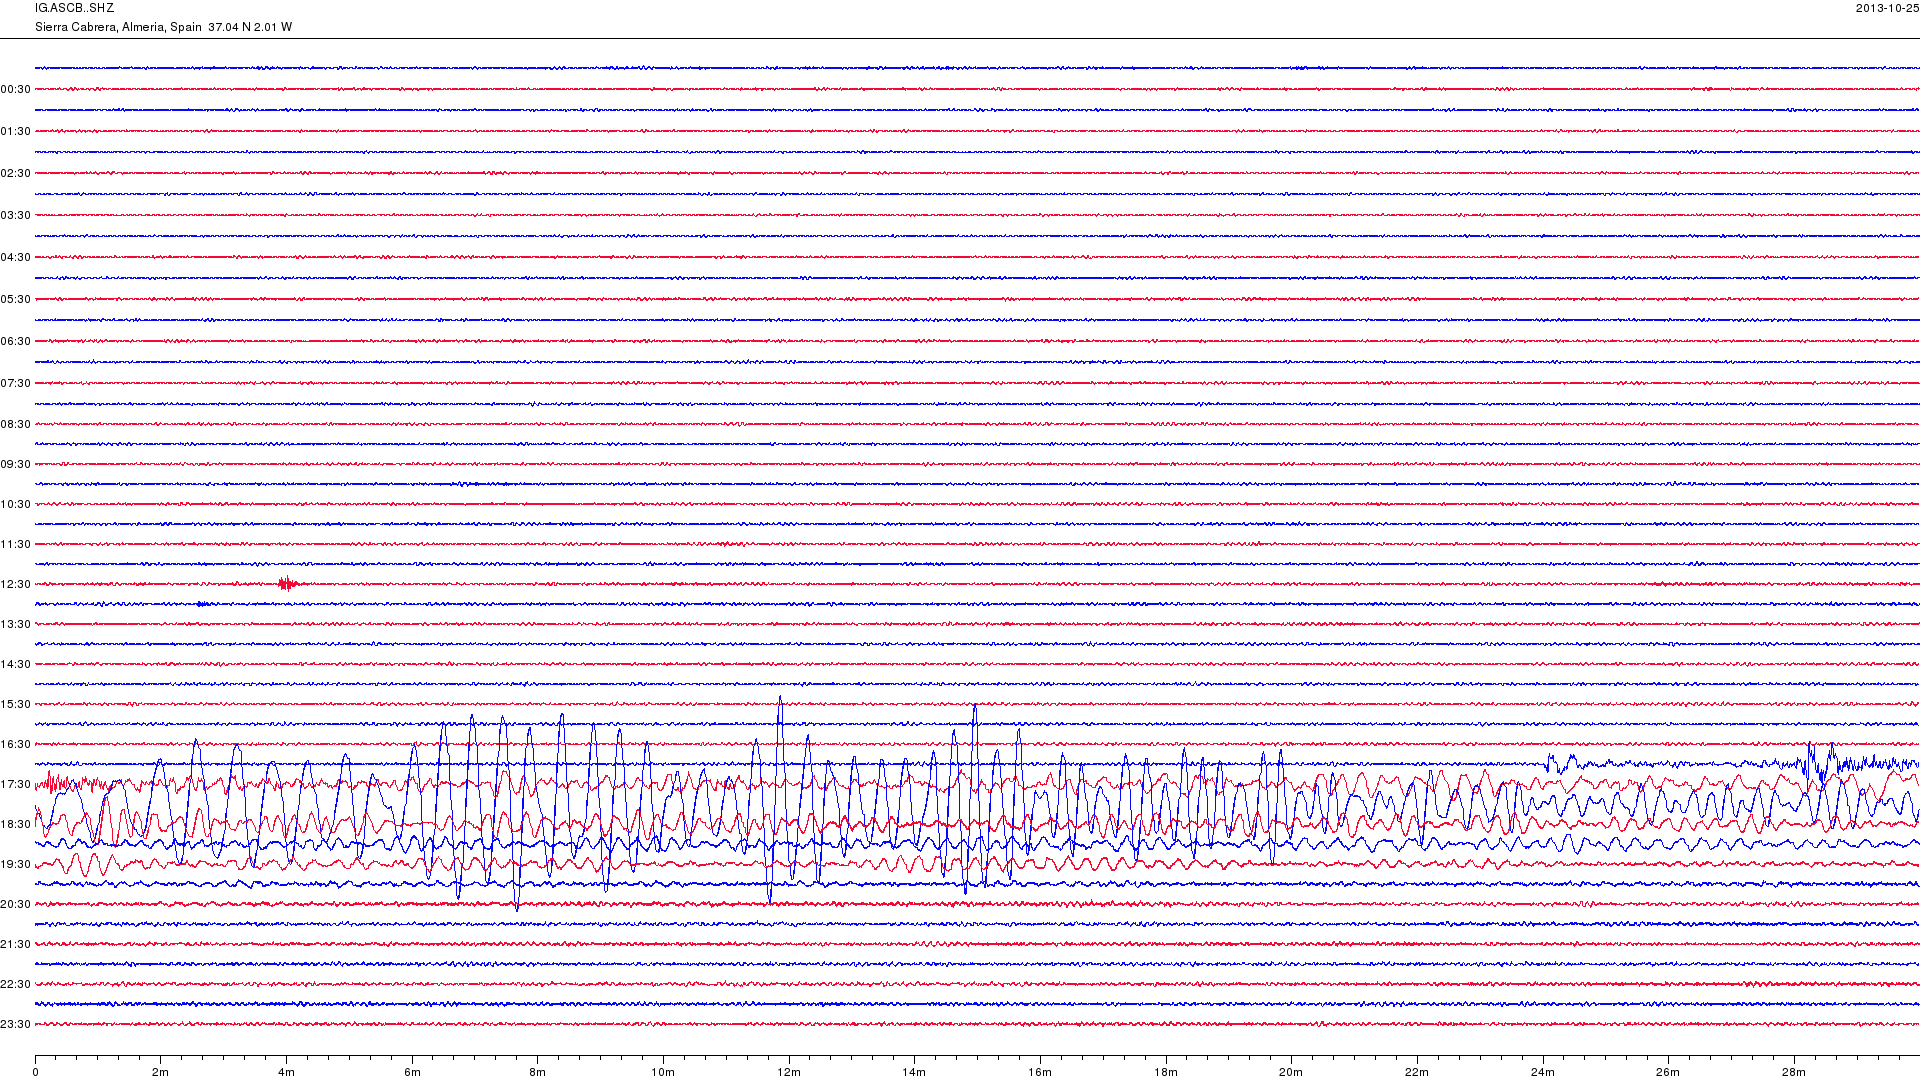Click the 6m axis tick label
The height and width of the screenshot is (1080, 1920).
(x=412, y=1073)
